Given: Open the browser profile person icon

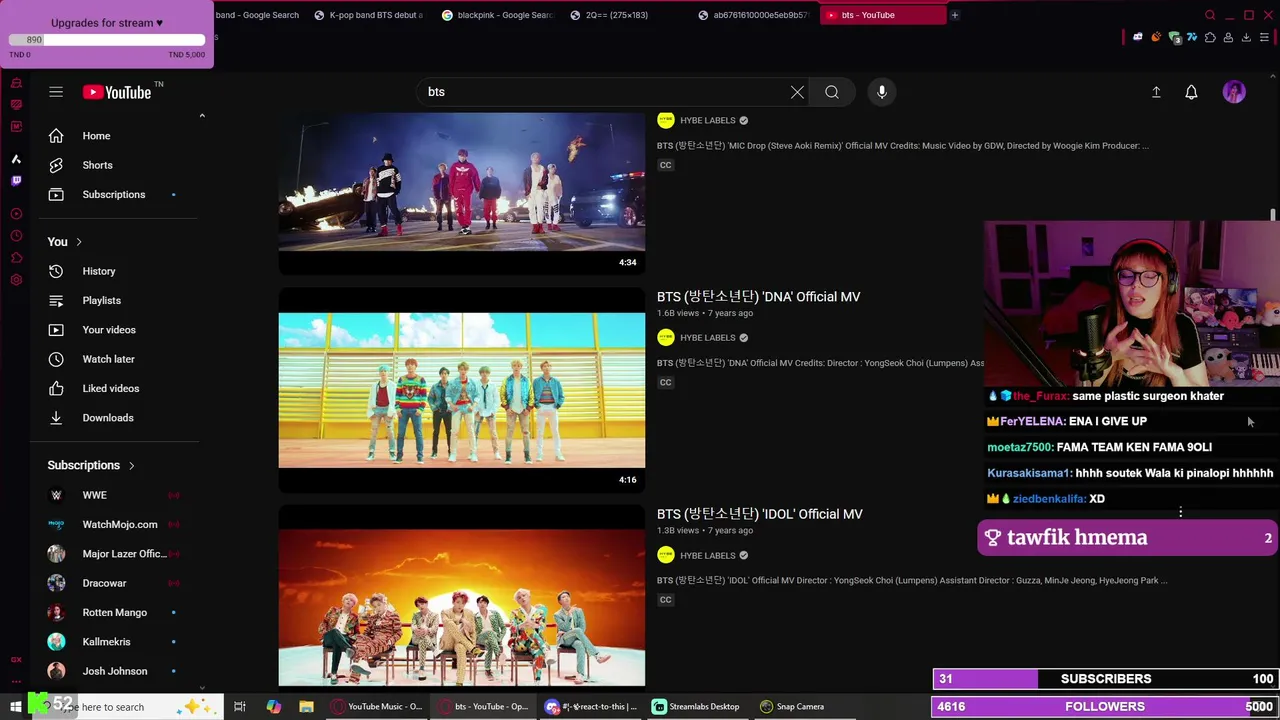Looking at the screenshot, I should pyautogui.click(x=1228, y=38).
